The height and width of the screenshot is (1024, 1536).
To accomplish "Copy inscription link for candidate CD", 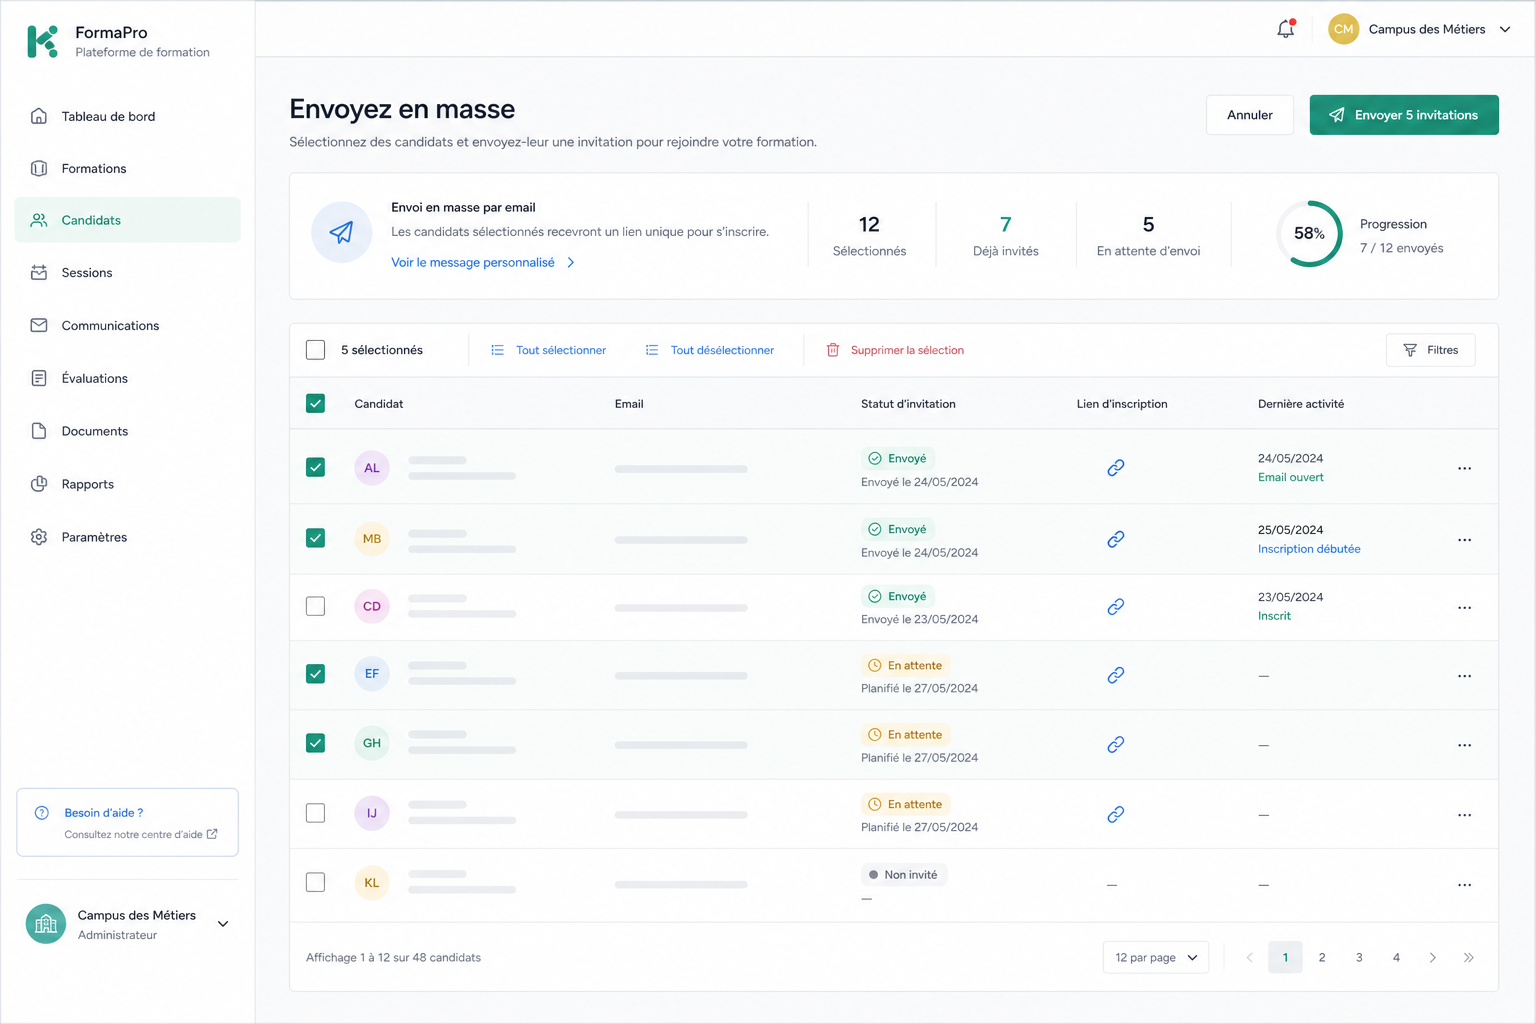I will coord(1116,607).
